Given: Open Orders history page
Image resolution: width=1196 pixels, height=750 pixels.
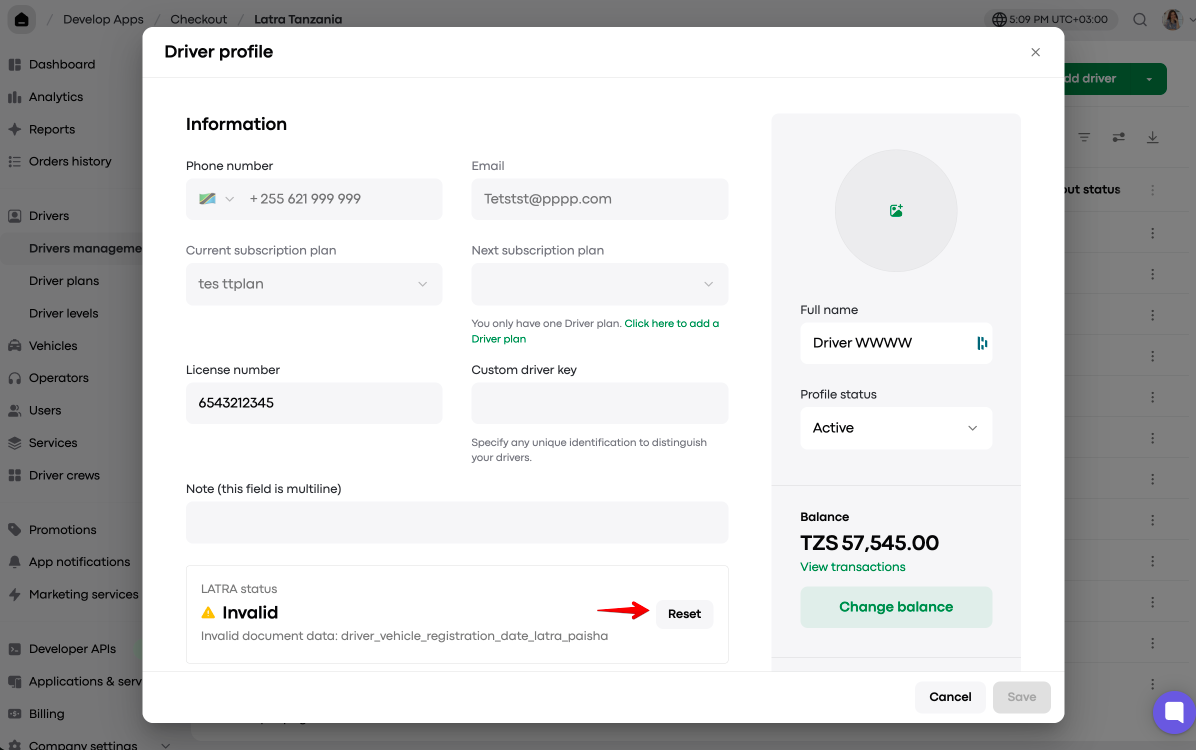Looking at the screenshot, I should pos(69,161).
